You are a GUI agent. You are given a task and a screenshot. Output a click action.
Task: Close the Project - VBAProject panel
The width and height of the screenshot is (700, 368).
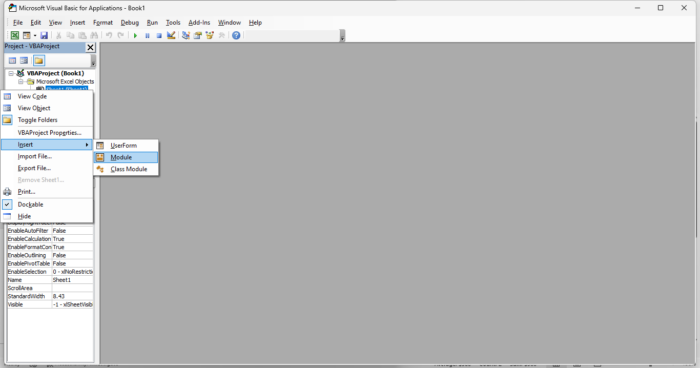tap(90, 47)
